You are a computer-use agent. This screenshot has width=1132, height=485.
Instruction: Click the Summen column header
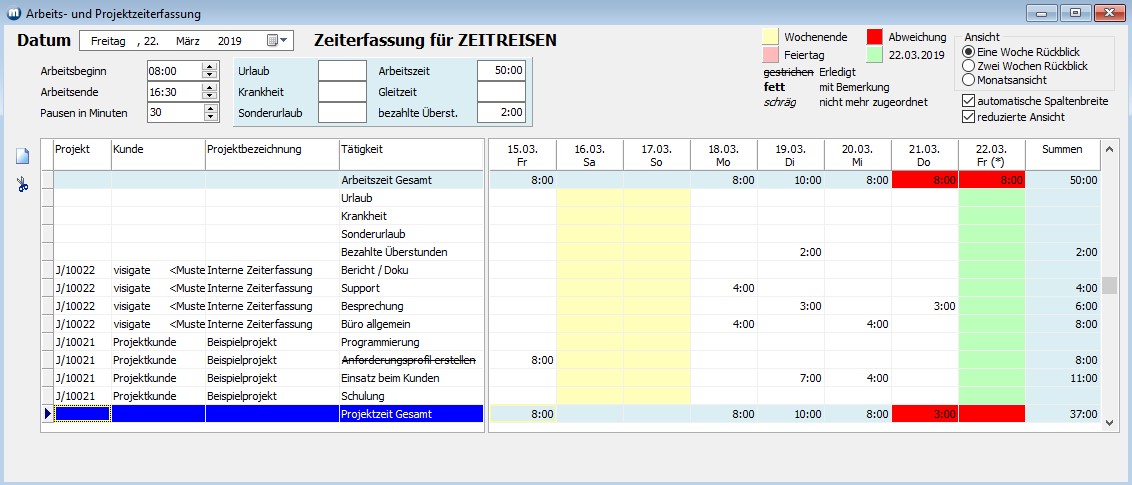click(1061, 149)
